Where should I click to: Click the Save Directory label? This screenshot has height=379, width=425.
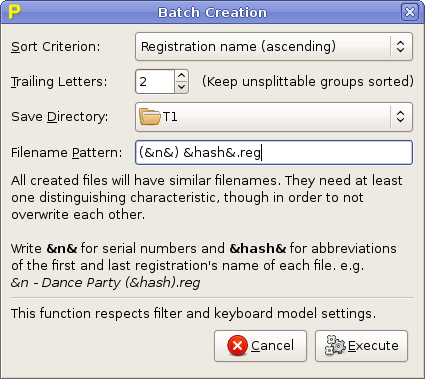click(60, 117)
